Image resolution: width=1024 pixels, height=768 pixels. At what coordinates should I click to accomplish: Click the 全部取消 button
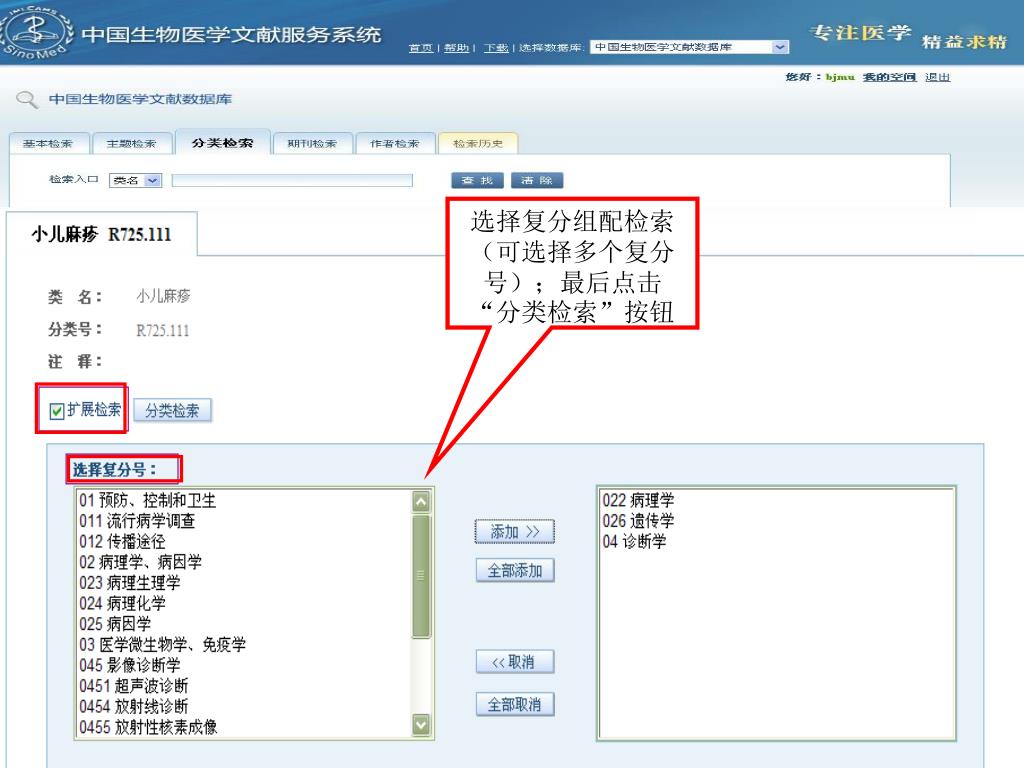(515, 705)
